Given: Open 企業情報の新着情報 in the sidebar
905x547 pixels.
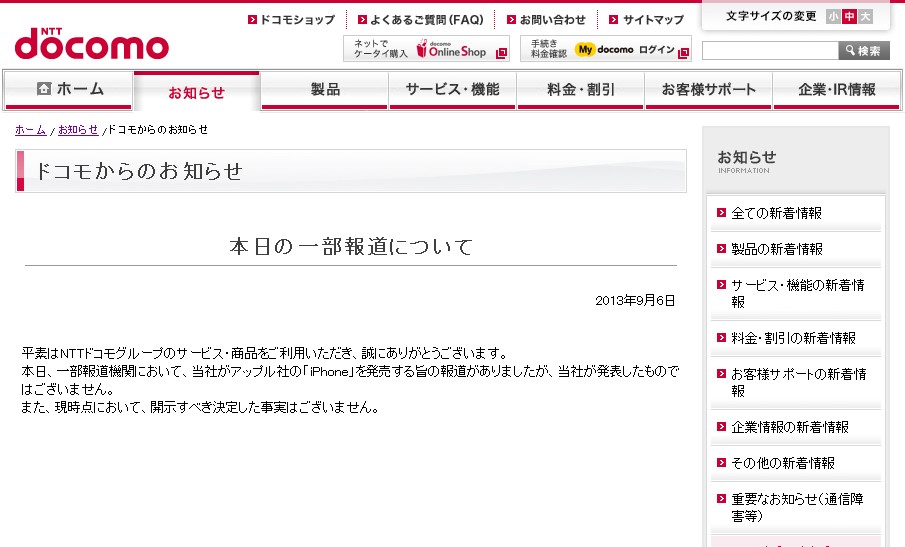Looking at the screenshot, I should point(790,427).
